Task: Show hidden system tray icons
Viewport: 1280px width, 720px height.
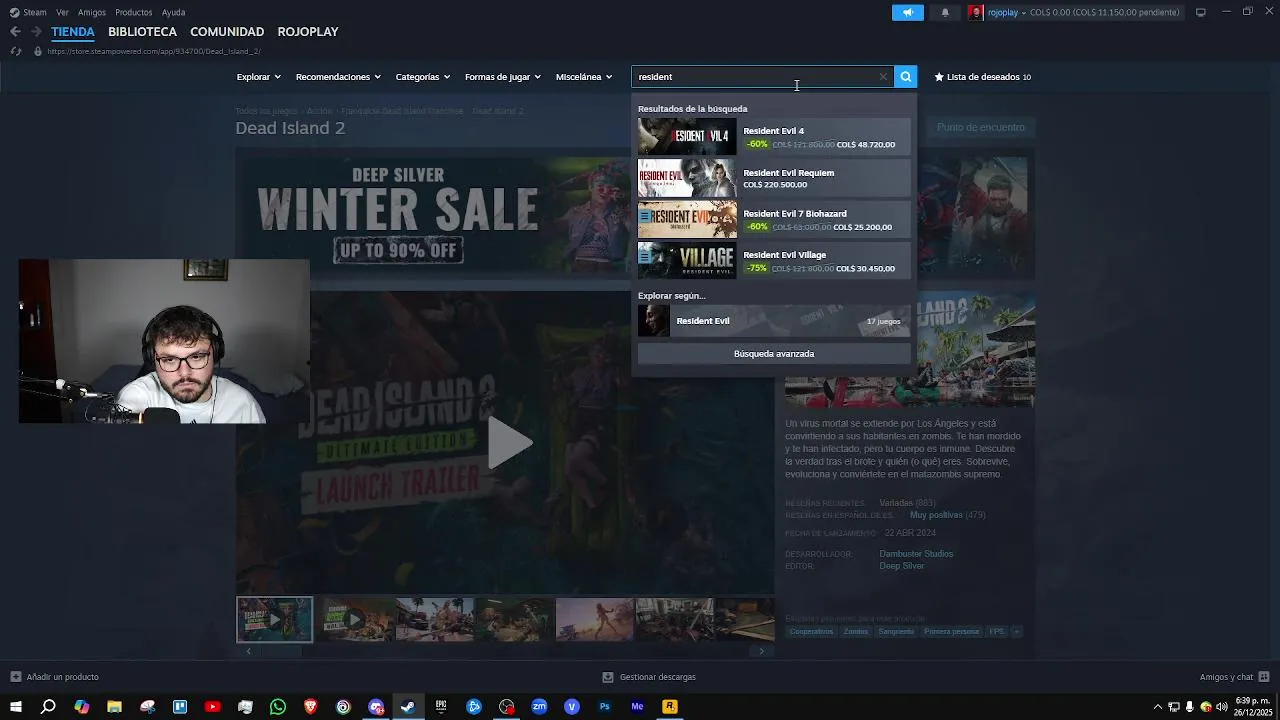Action: [x=1158, y=707]
